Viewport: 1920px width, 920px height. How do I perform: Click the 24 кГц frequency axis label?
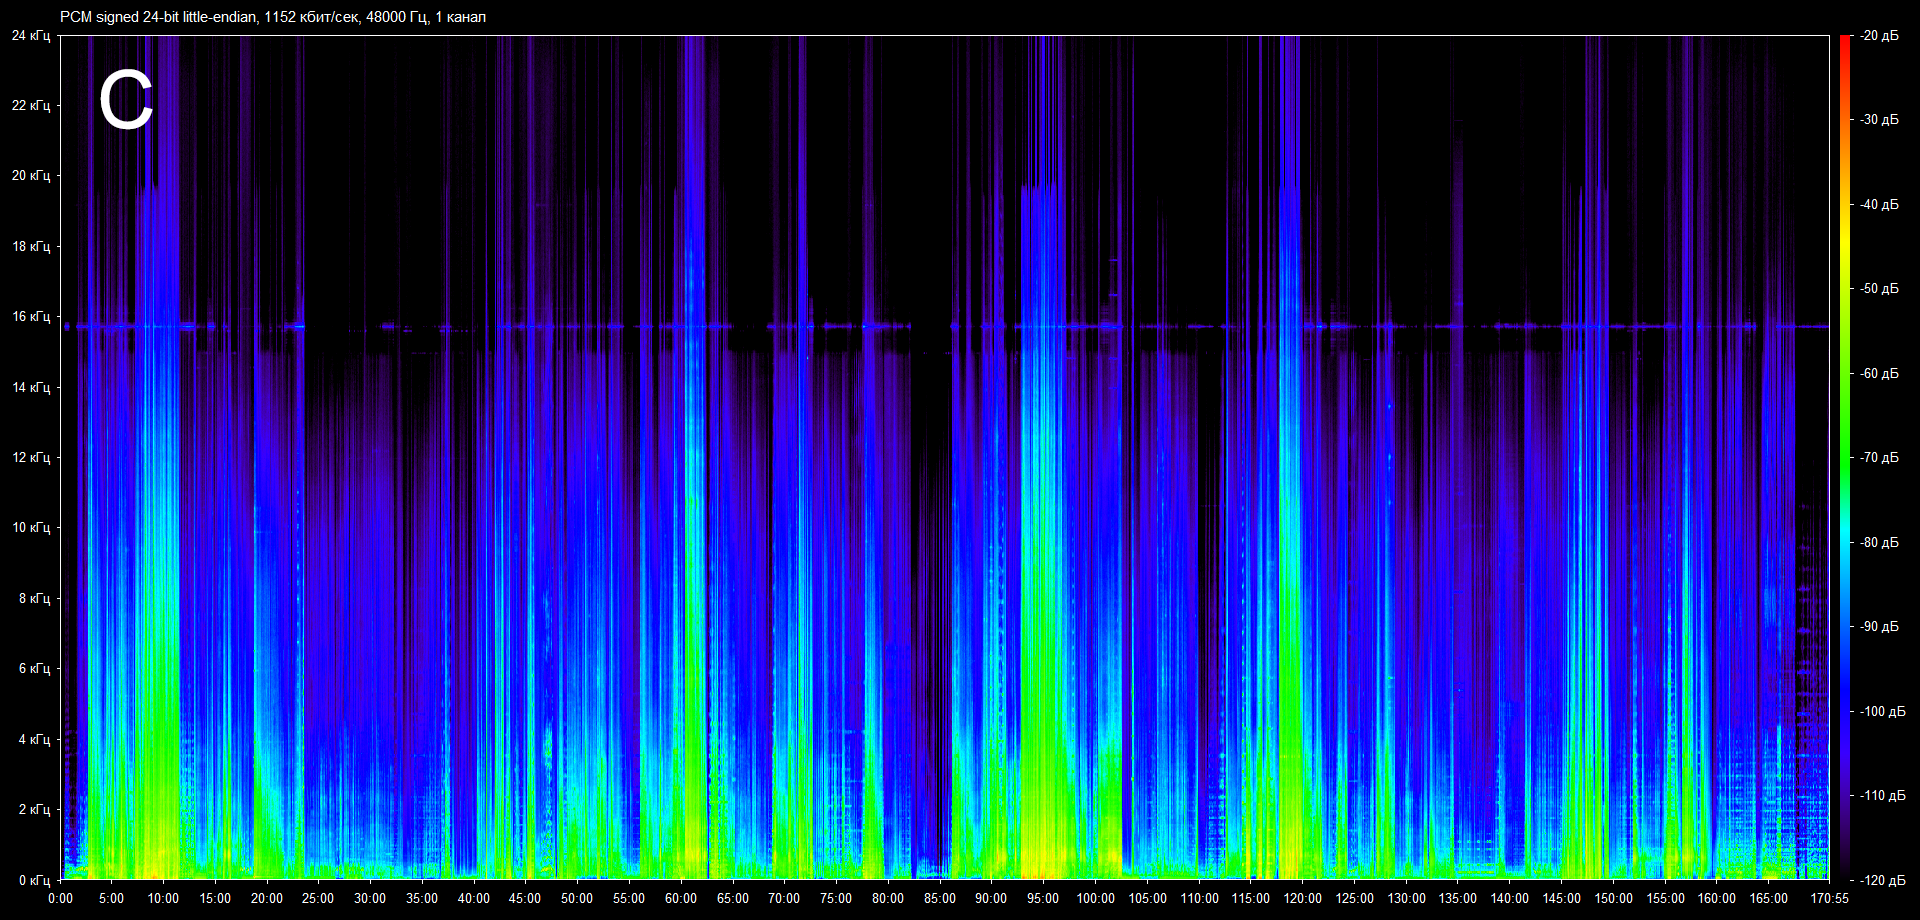click(x=31, y=36)
